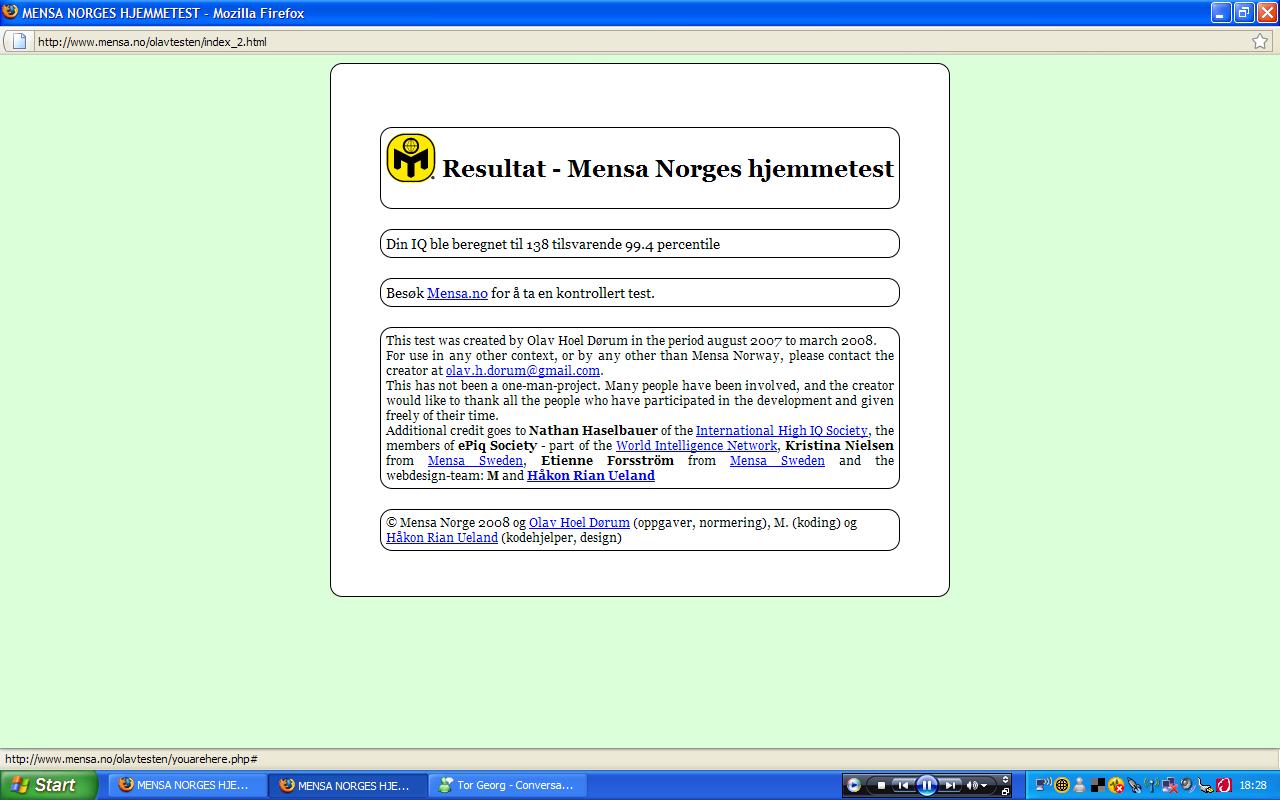The width and height of the screenshot is (1280, 800).
Task: Select the active MENSA NORGES taskbar button
Action: (348, 785)
